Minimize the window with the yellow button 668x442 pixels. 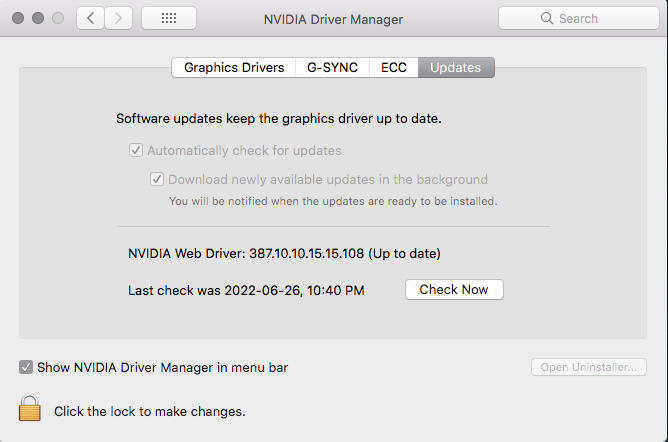[39, 18]
